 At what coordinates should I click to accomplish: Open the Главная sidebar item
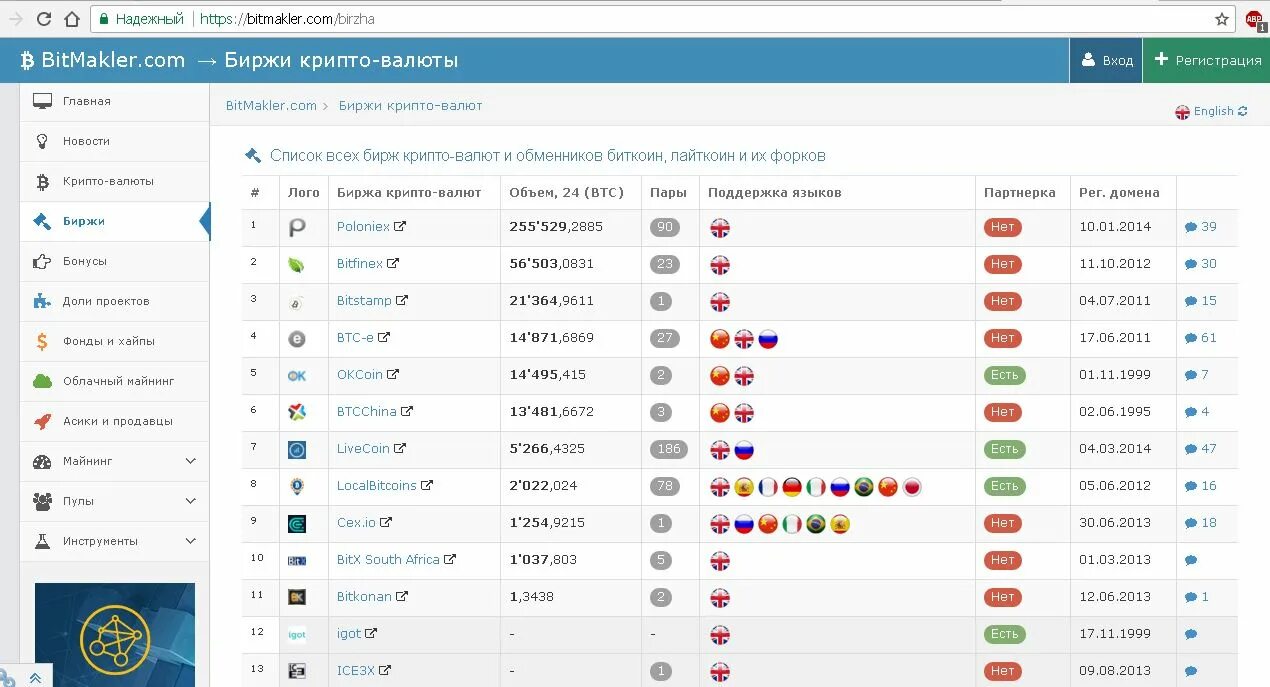(114, 101)
